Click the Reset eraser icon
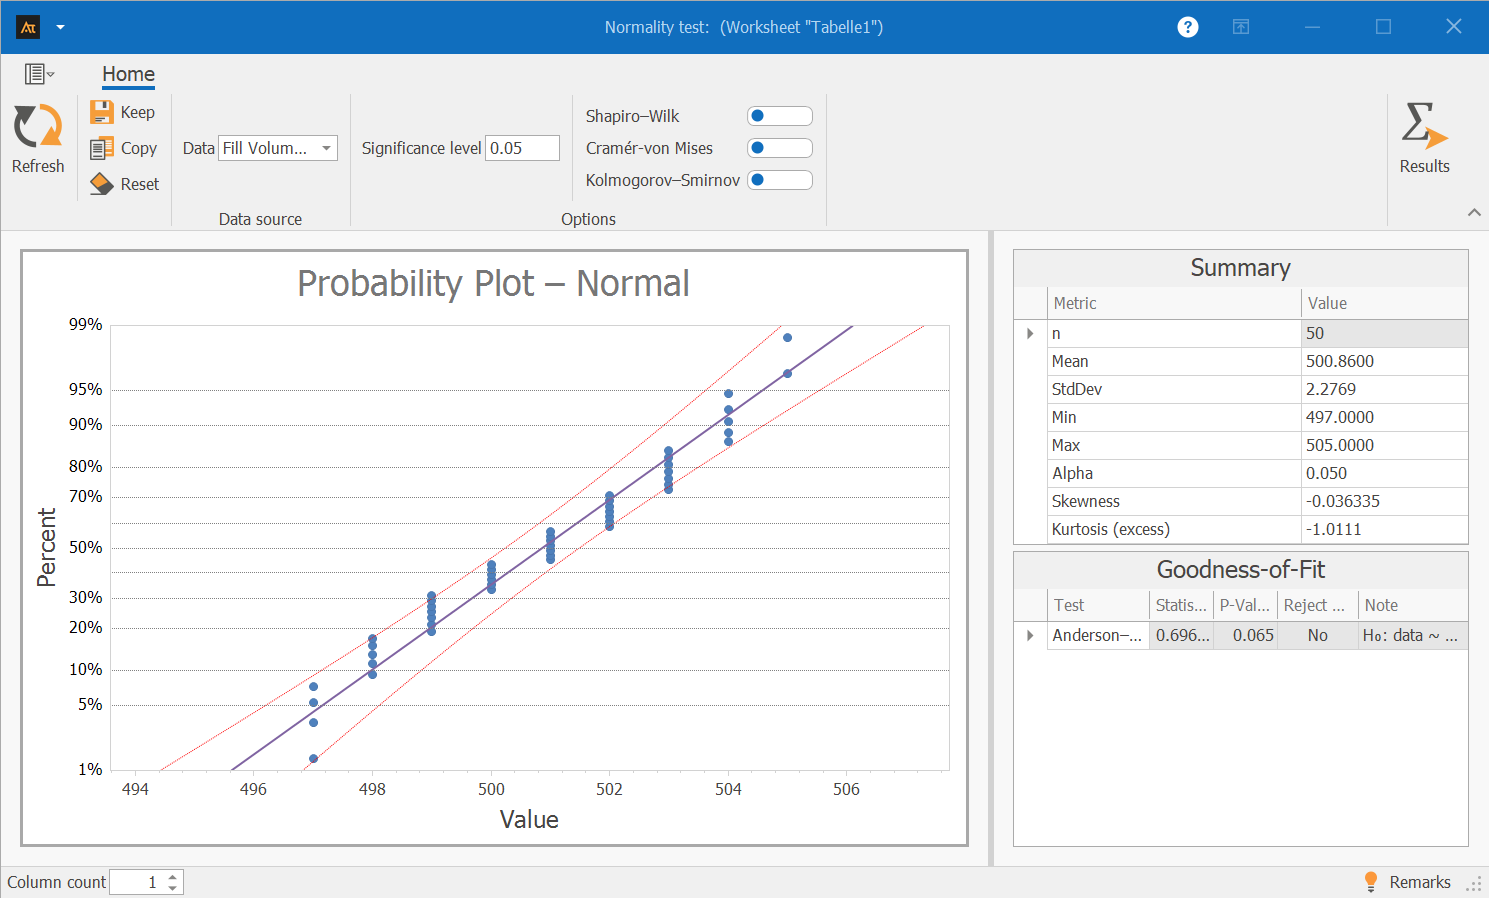The image size is (1489, 898). click(102, 184)
